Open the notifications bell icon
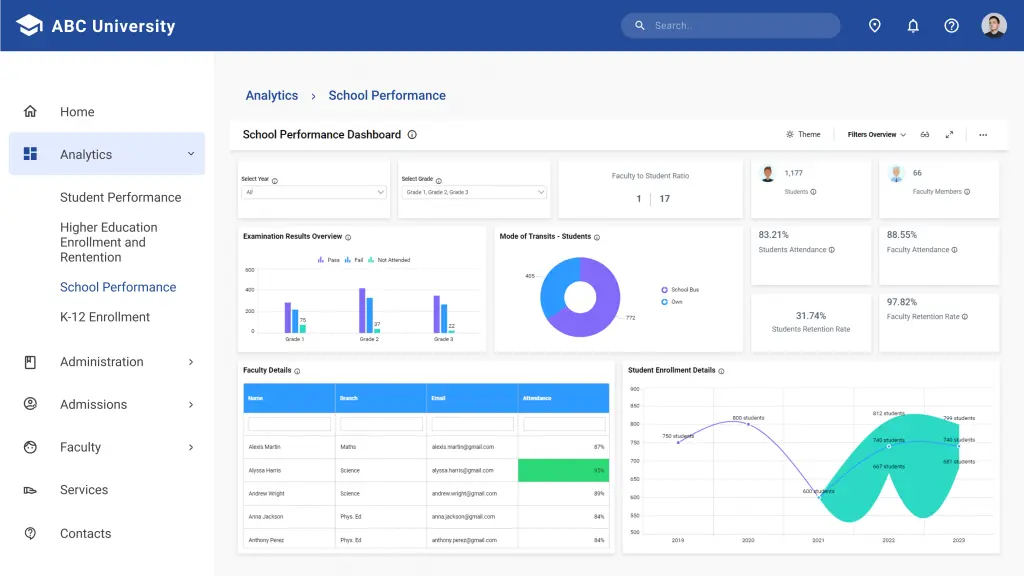1024x576 pixels. [x=913, y=25]
